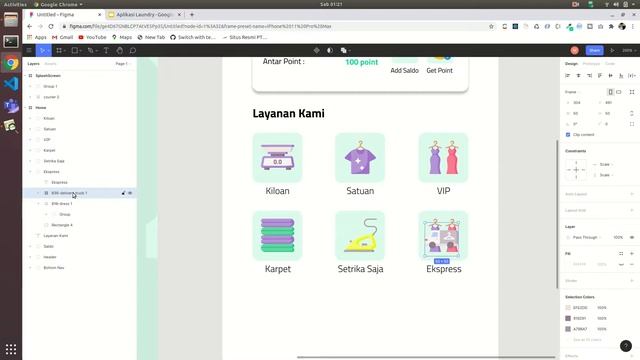Viewport: 640px width, 360px height.
Task: Add an Effect with the plus button
Action: (632, 356)
